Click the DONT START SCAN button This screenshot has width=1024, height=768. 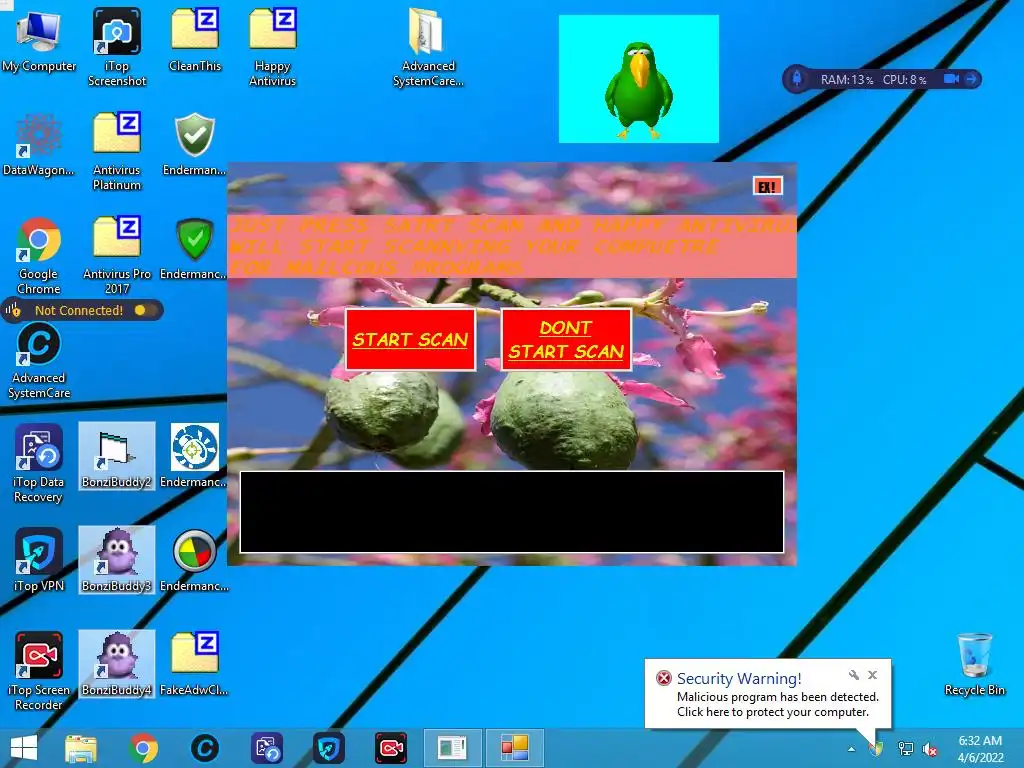coord(566,340)
